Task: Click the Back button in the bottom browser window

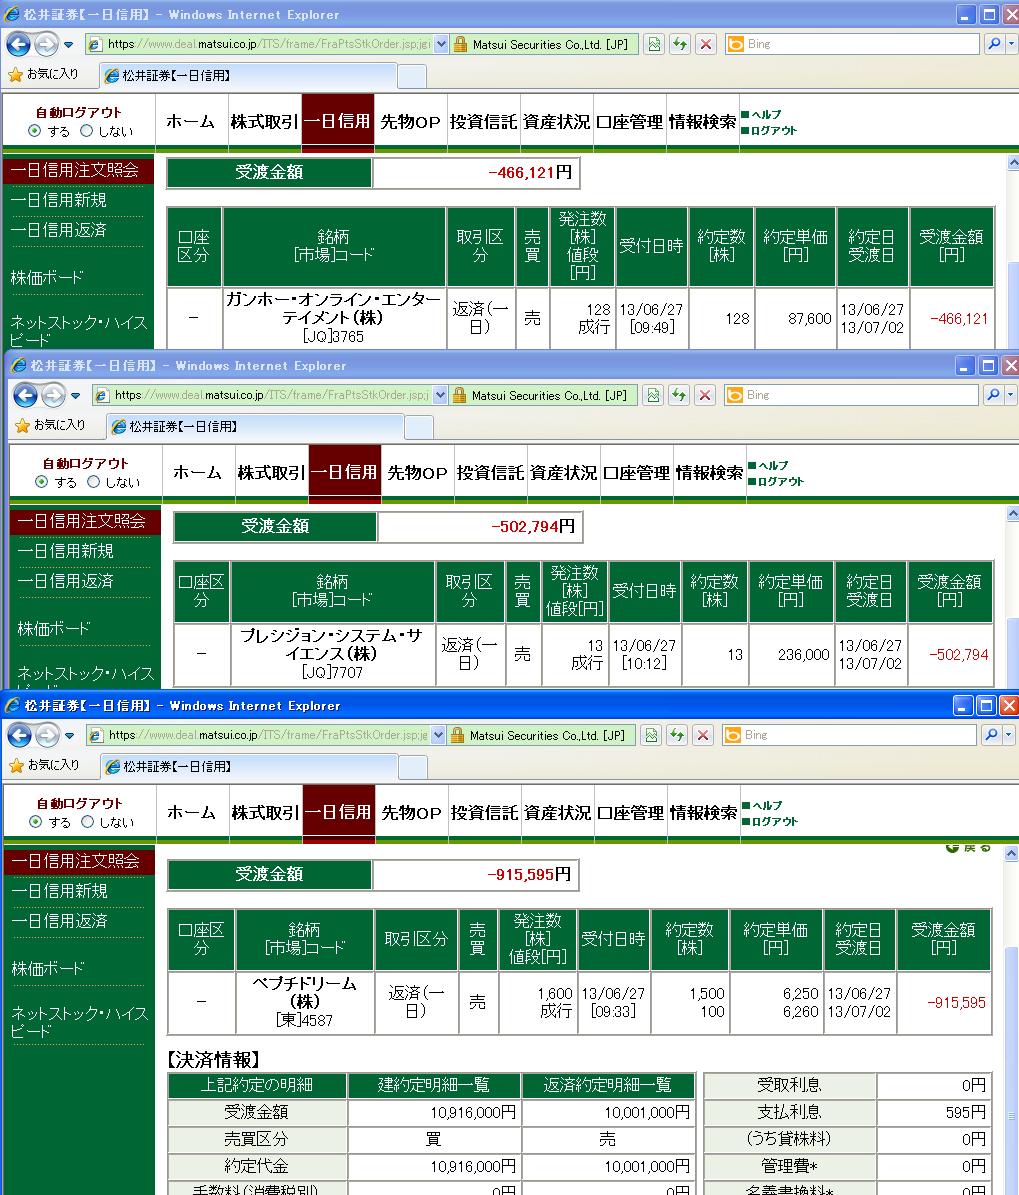Action: (19, 735)
